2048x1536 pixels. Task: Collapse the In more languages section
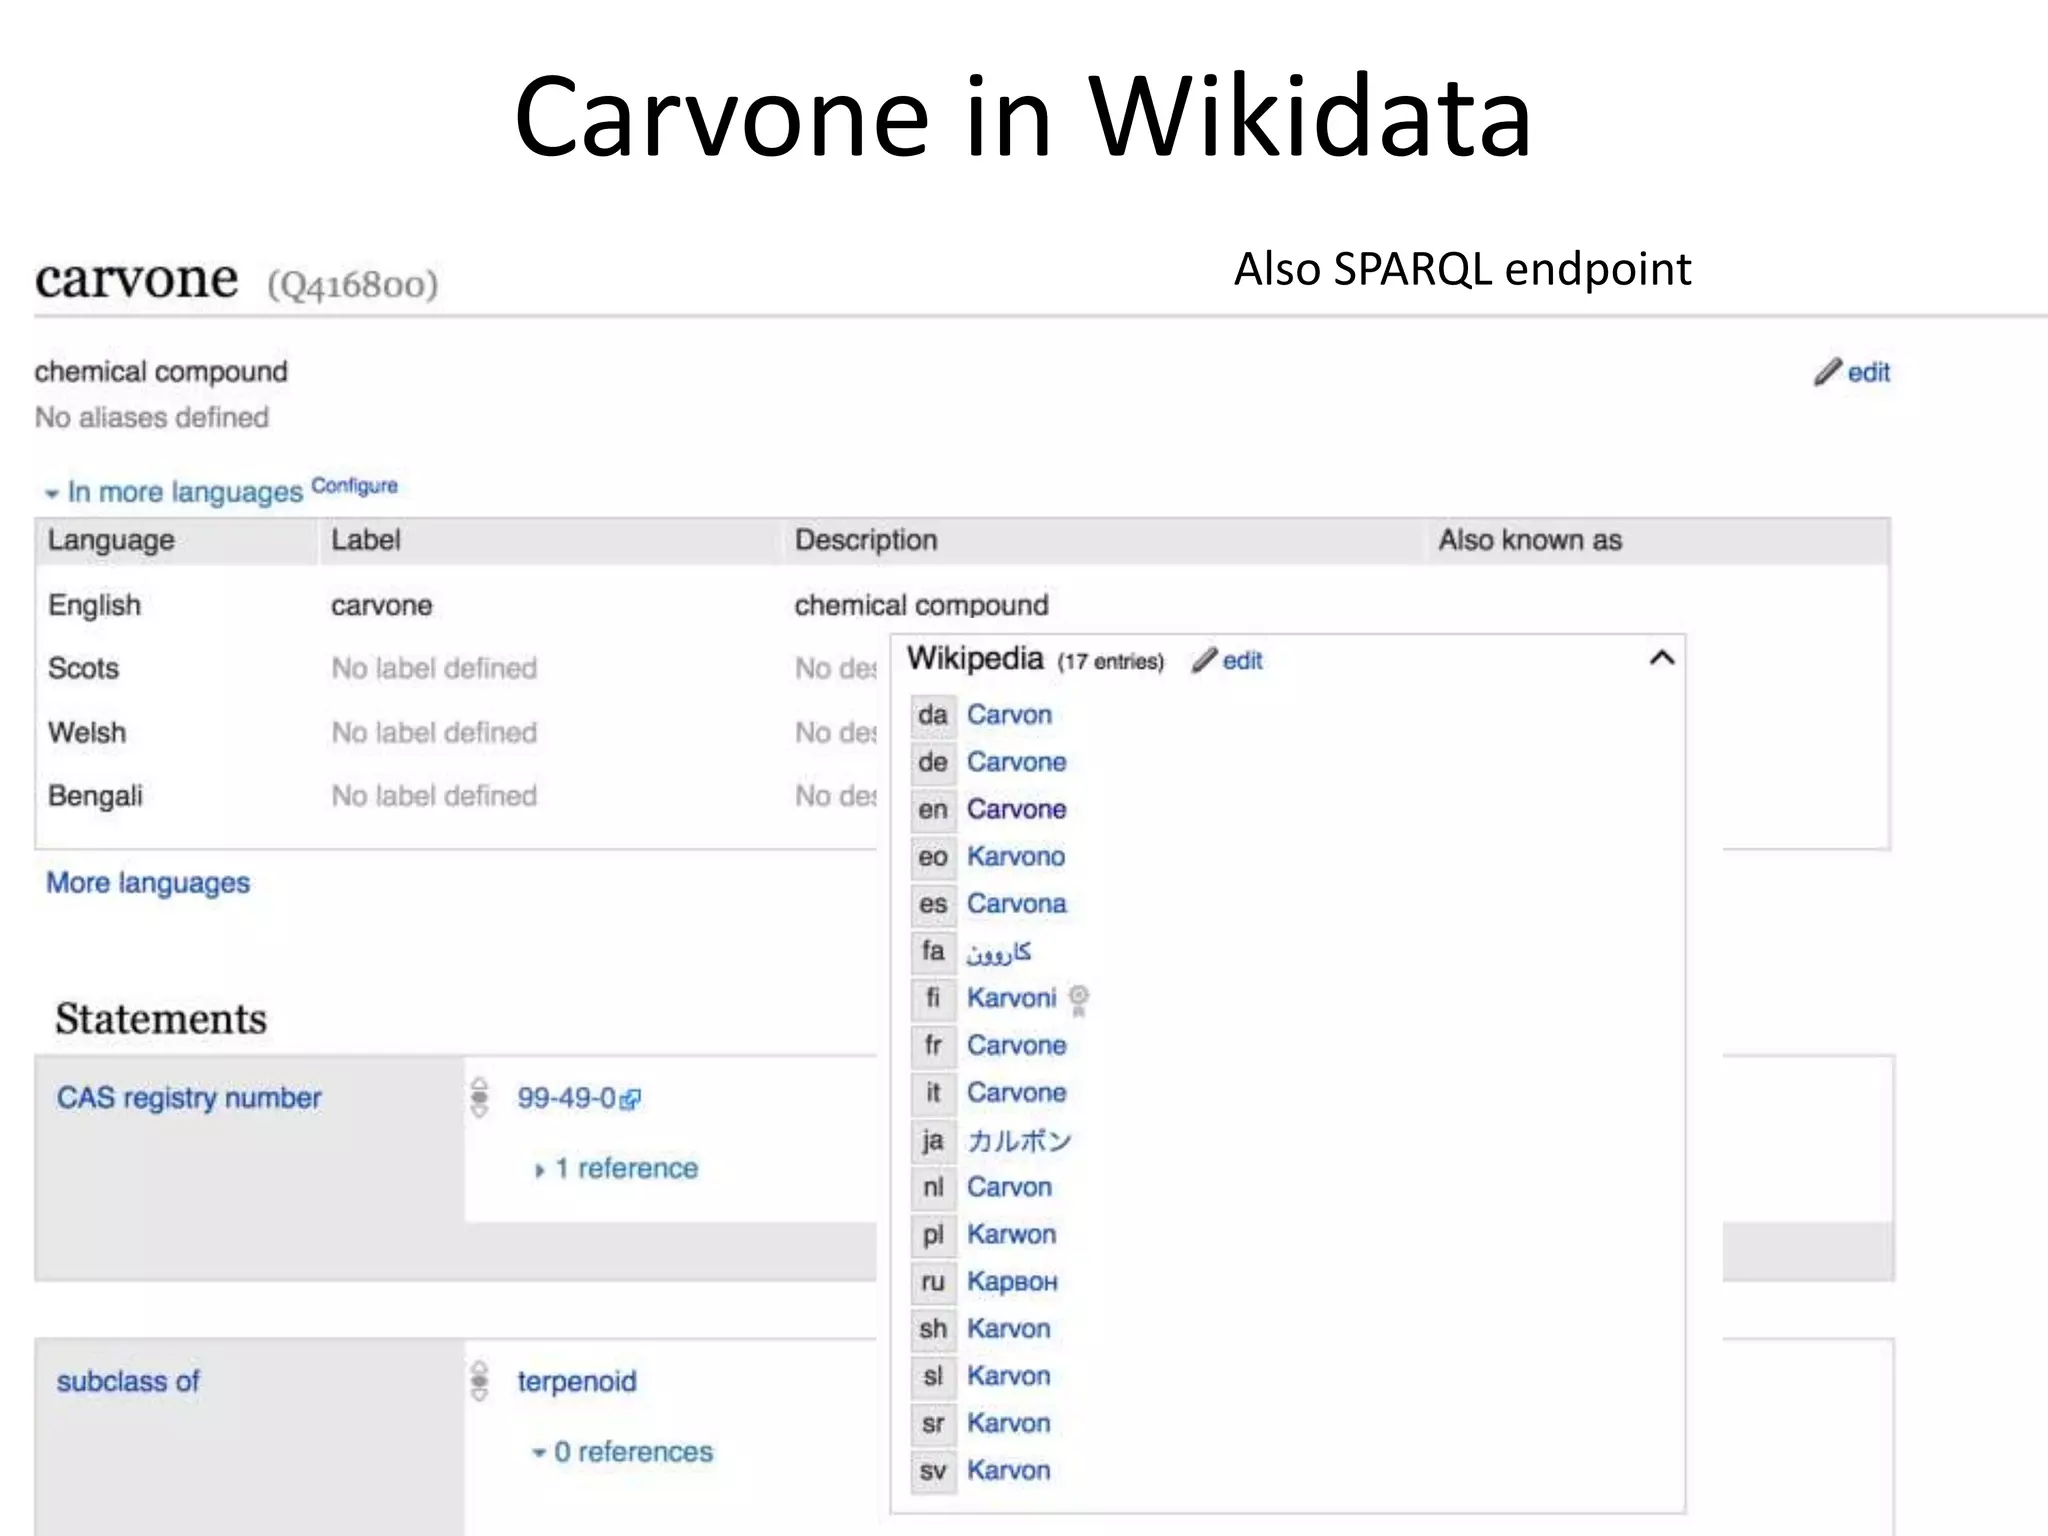click(x=172, y=492)
